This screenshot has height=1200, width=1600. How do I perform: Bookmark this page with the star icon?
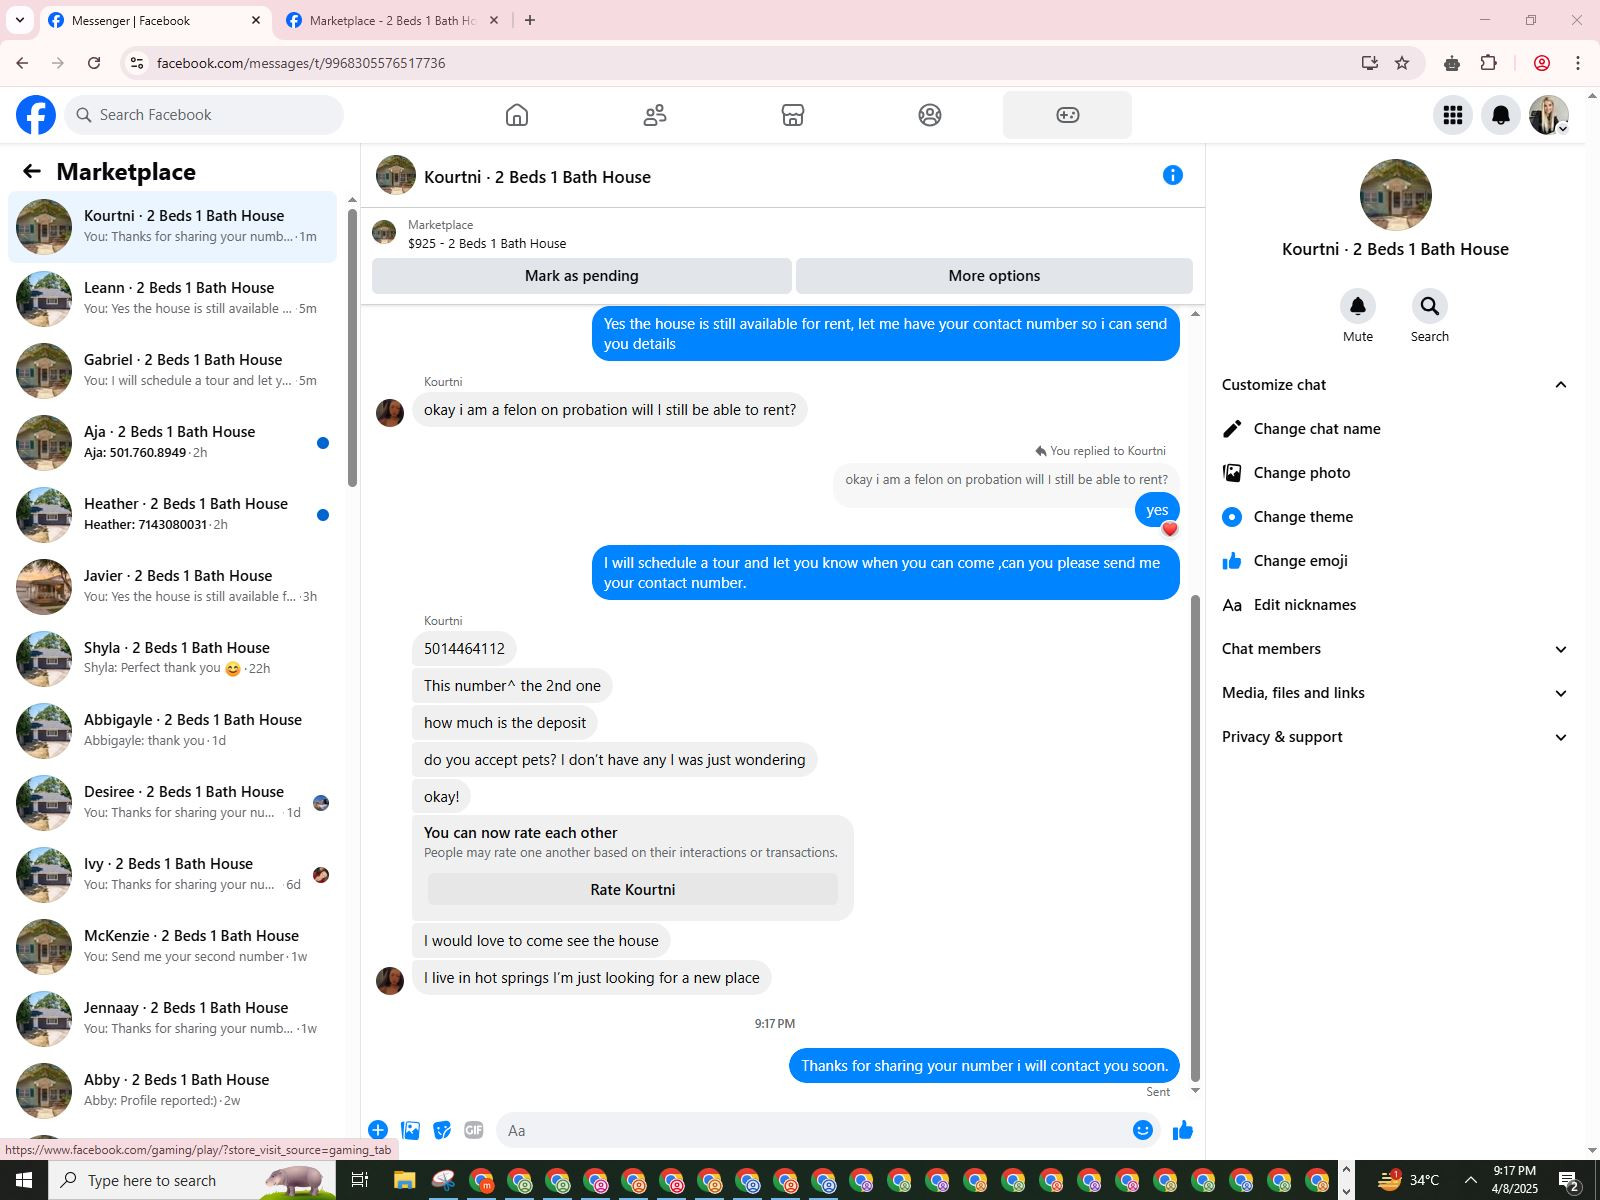(1402, 63)
